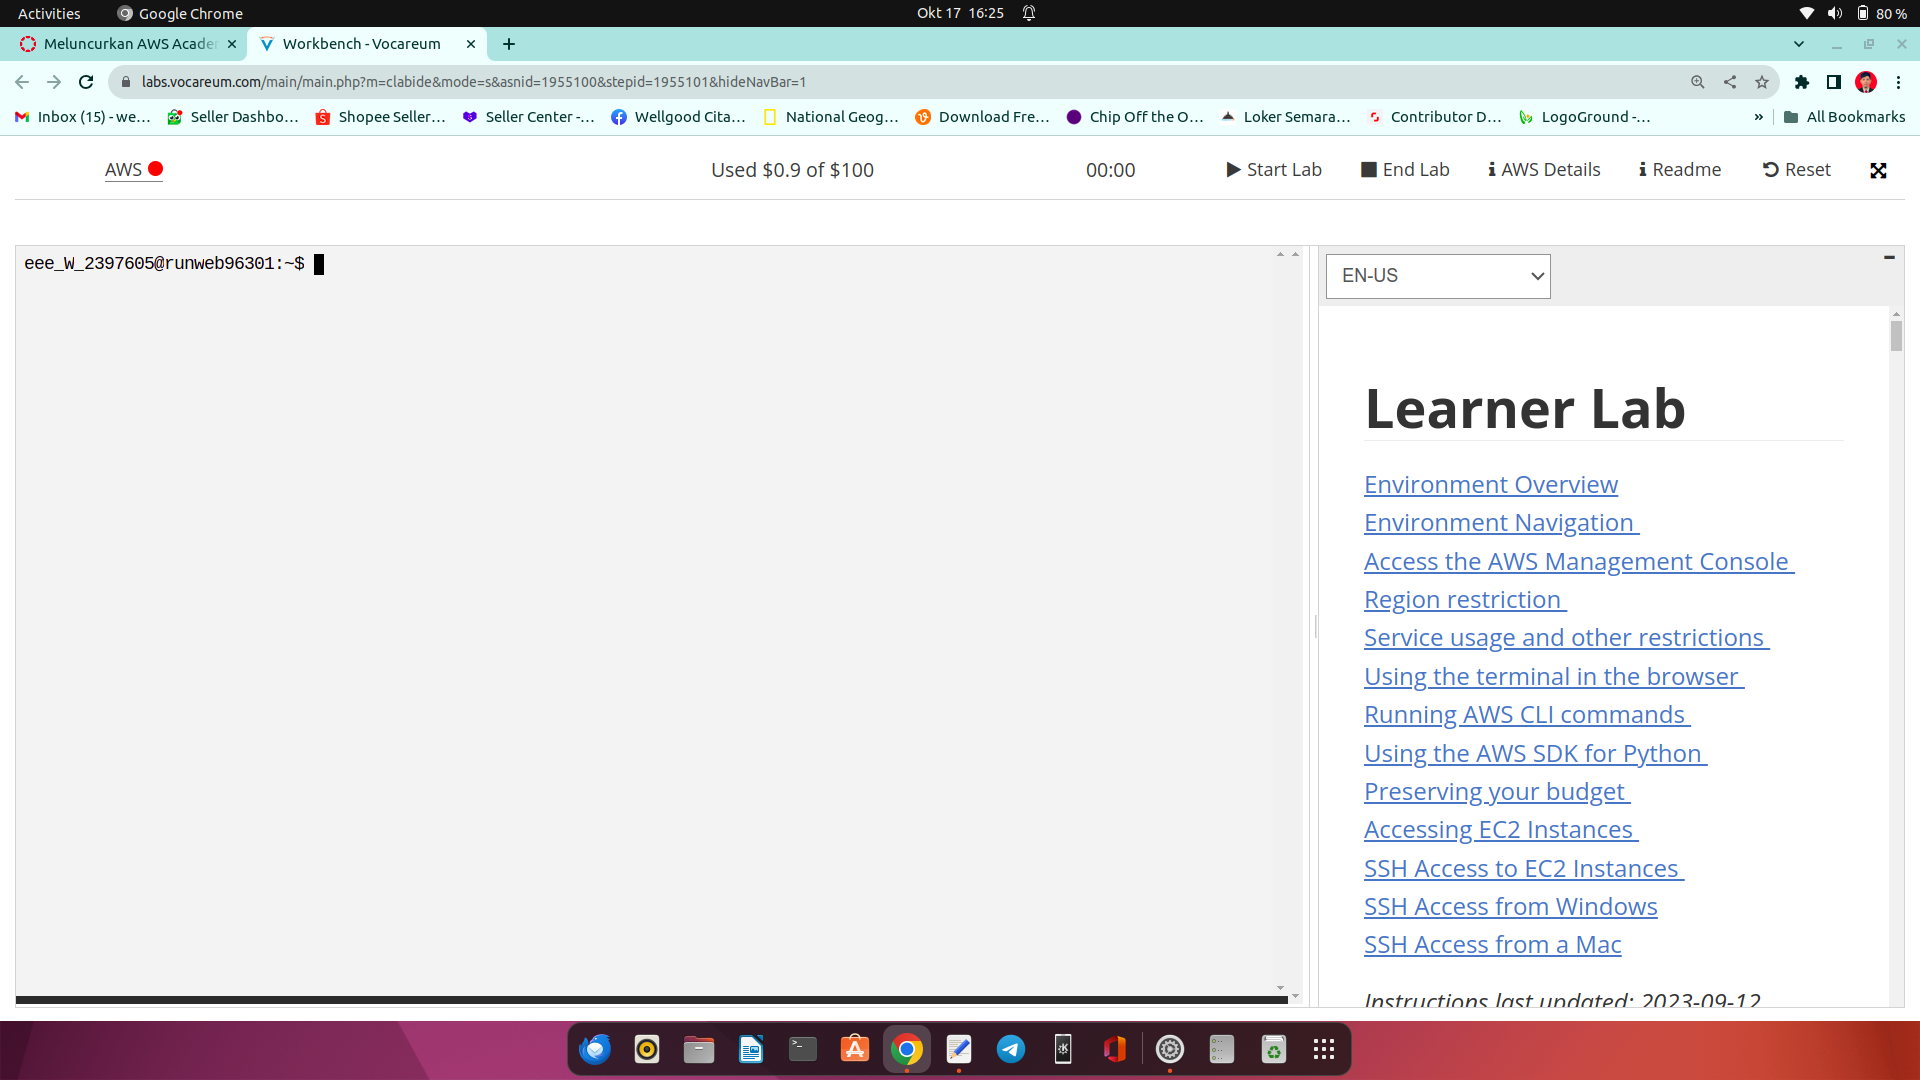Click the AWS red status indicator
Screen dimensions: 1920x1080
coord(155,169)
